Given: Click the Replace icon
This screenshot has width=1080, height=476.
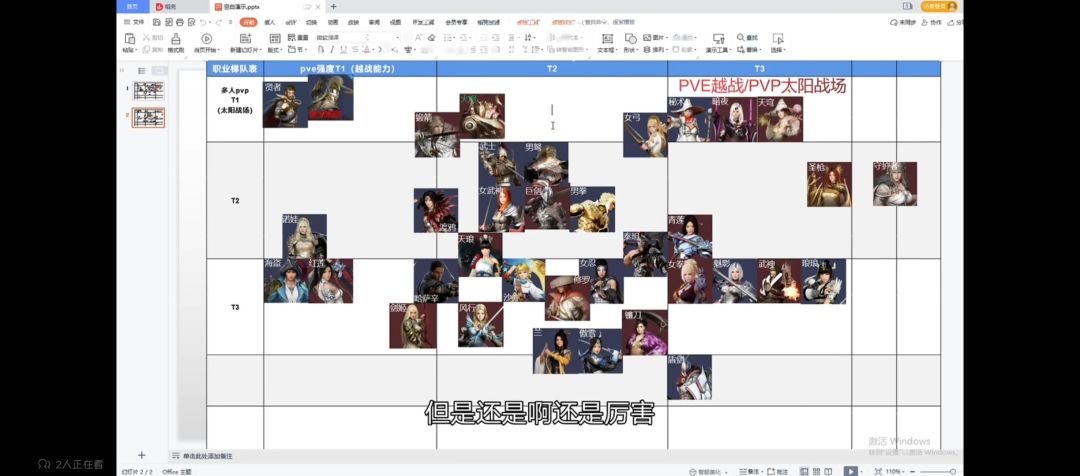Looking at the screenshot, I should [741, 50].
